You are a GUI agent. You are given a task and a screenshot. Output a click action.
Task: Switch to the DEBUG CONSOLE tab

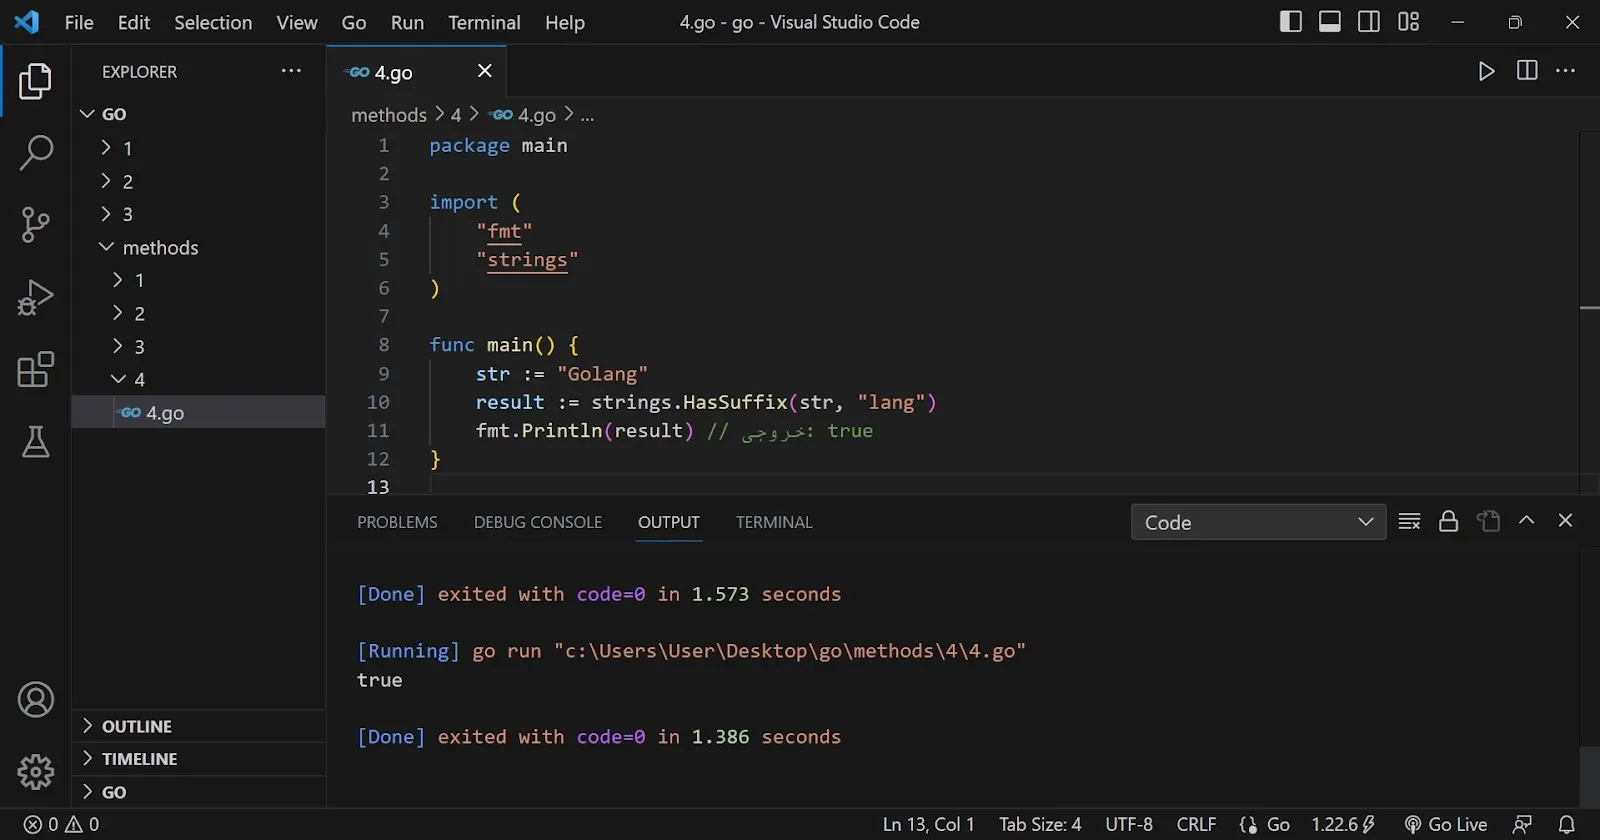pyautogui.click(x=538, y=522)
